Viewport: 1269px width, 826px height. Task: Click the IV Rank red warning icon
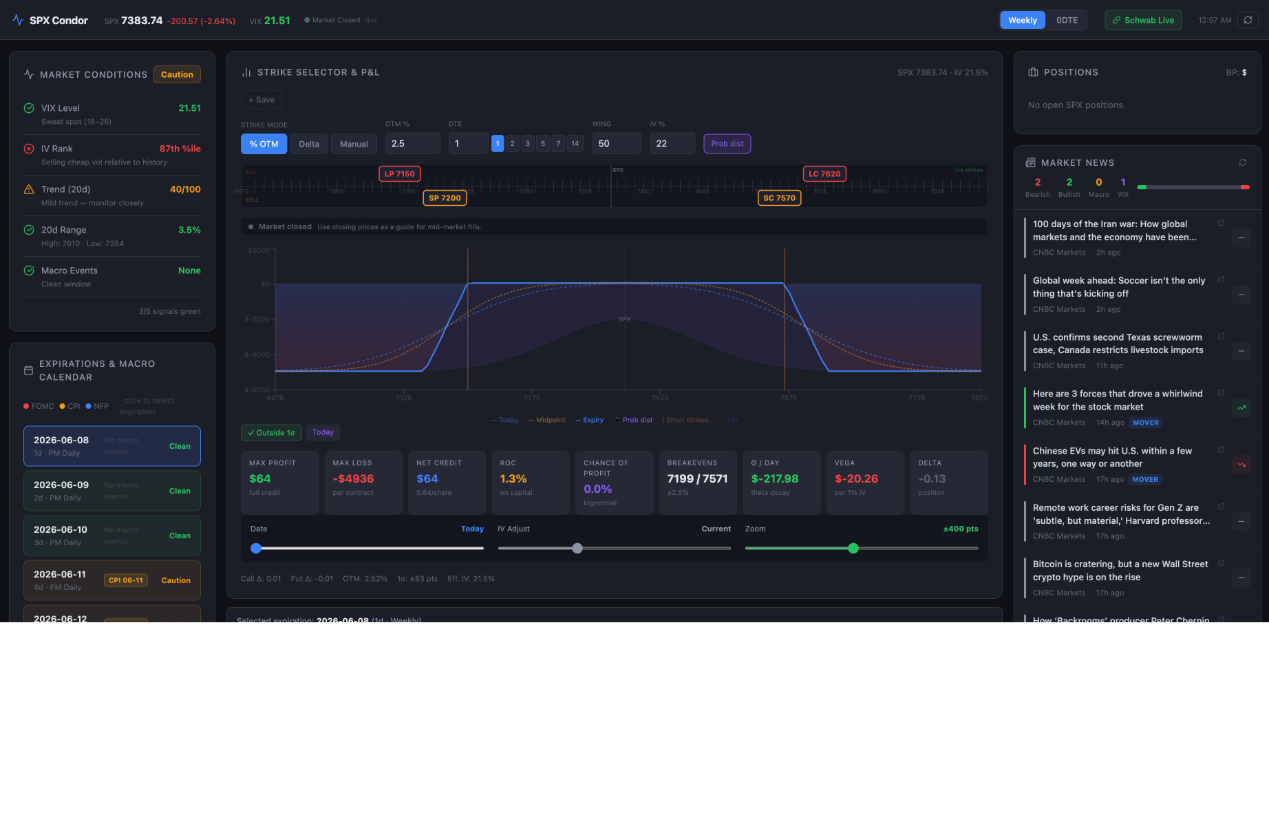pyautogui.click(x=29, y=148)
